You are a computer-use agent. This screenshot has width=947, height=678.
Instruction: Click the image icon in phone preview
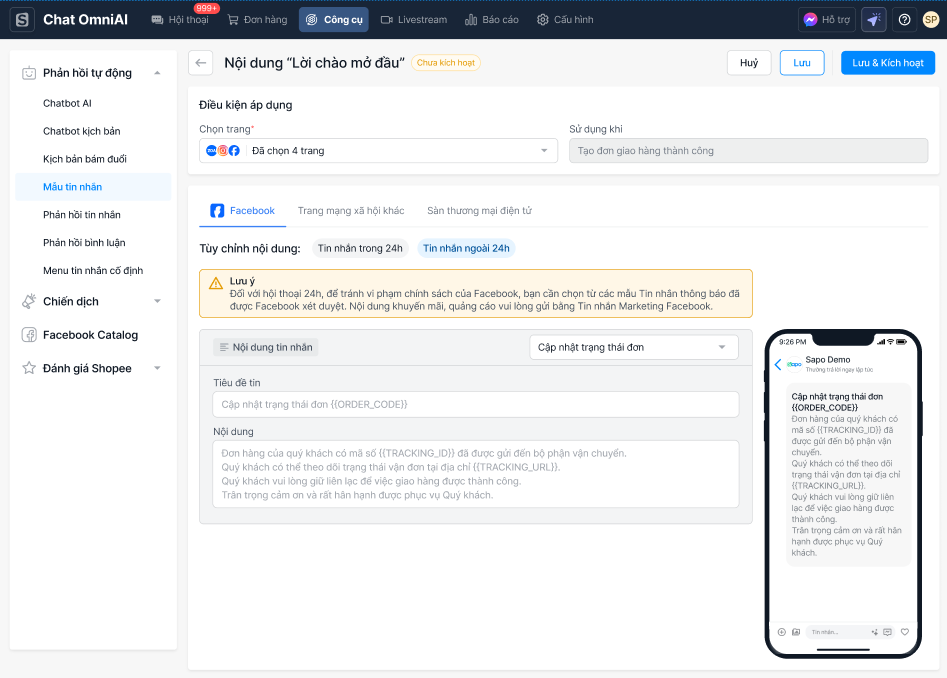coord(796,632)
